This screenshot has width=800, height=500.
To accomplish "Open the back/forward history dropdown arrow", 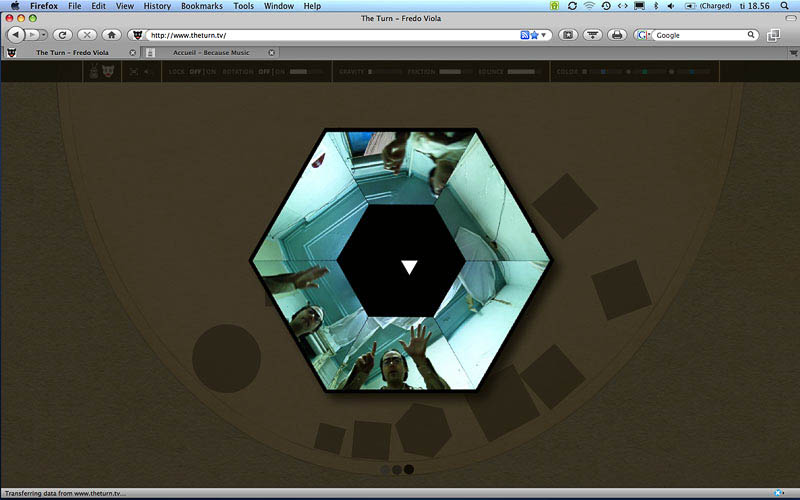I will (44, 35).
